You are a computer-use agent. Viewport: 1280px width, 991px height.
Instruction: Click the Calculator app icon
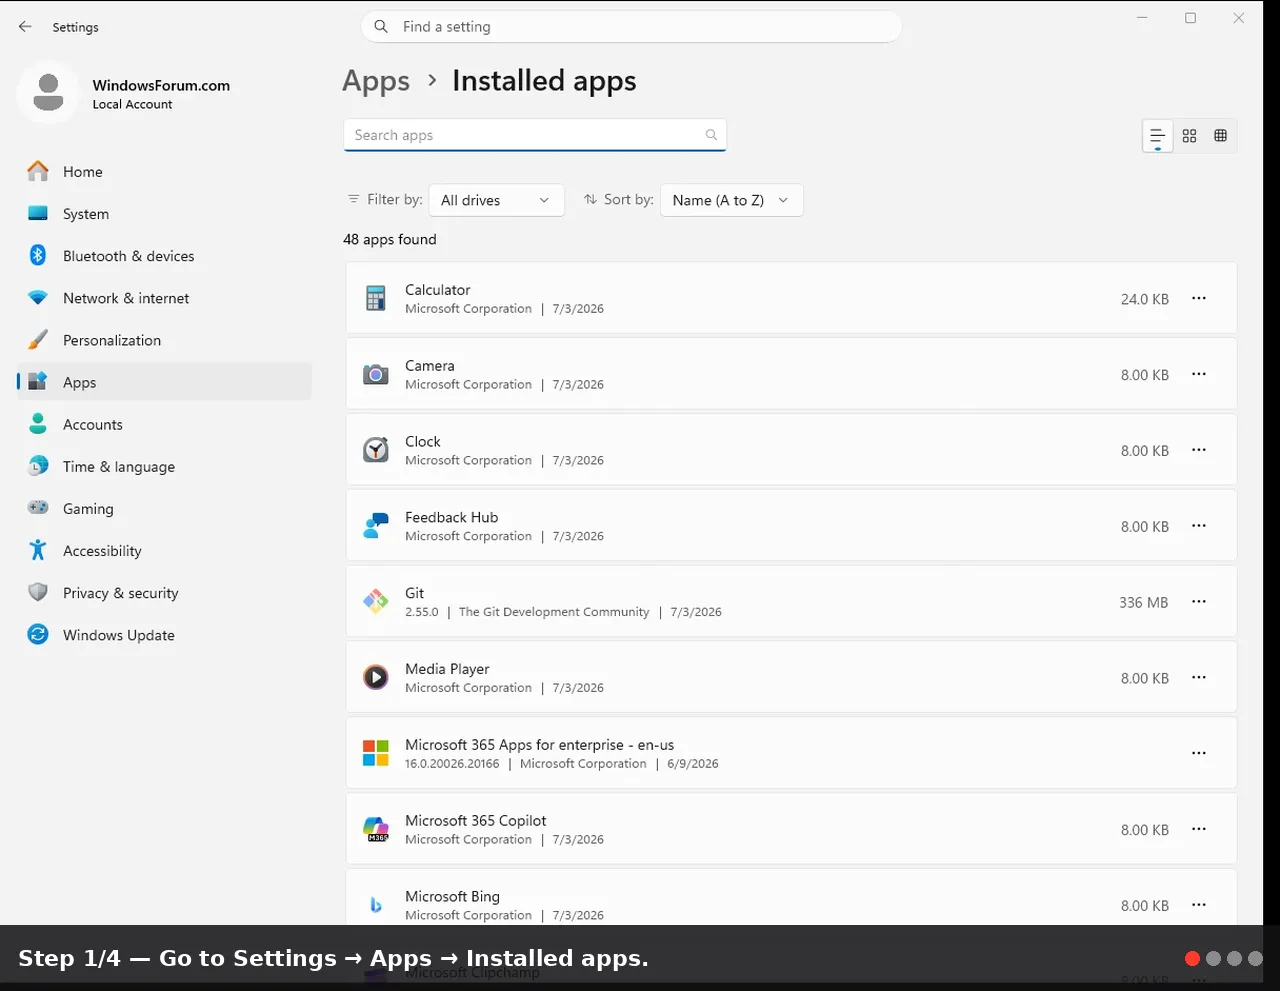376,298
